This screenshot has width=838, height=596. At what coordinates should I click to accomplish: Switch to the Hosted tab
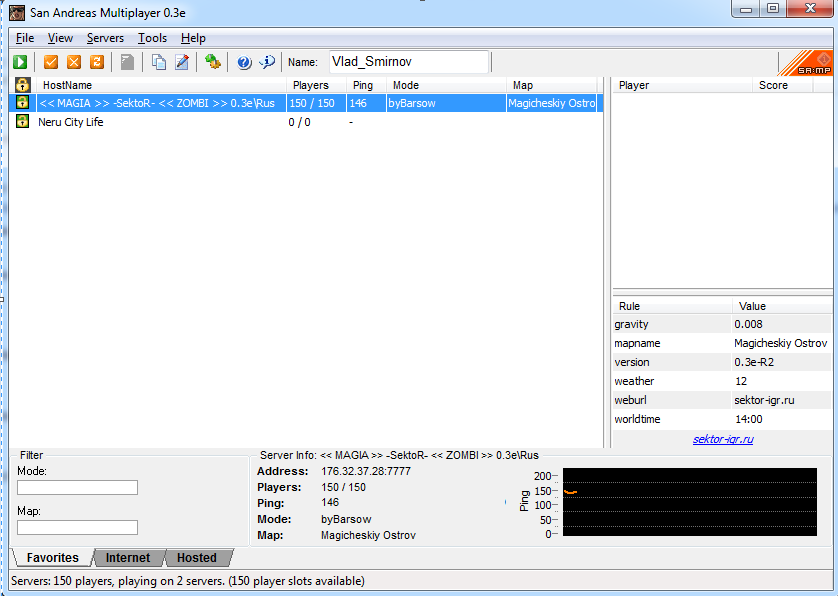click(197, 558)
